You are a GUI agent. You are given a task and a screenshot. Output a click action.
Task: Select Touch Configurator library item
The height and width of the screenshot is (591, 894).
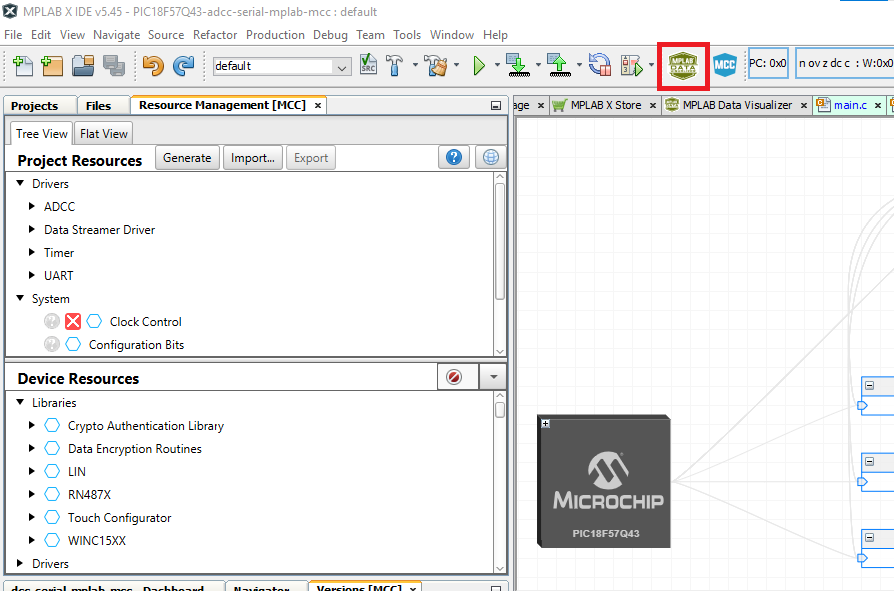tap(119, 517)
